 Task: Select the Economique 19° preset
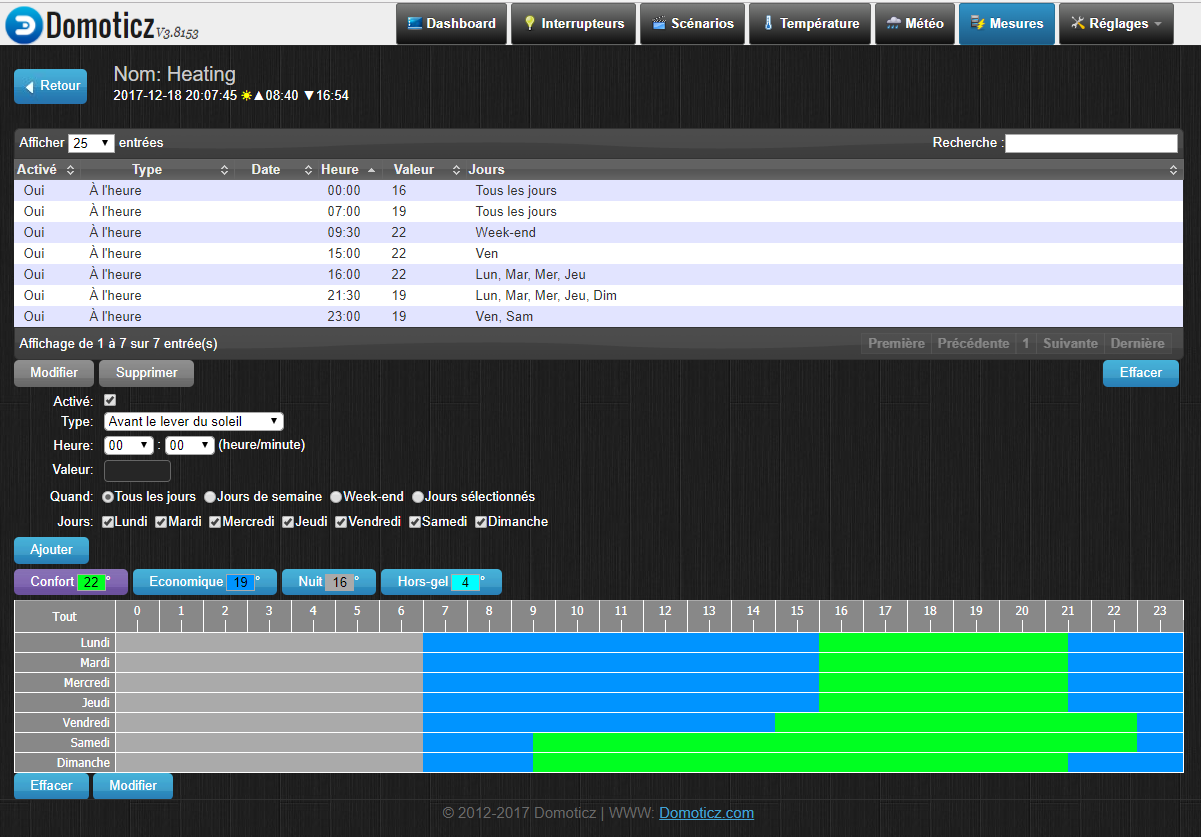pyautogui.click(x=205, y=582)
